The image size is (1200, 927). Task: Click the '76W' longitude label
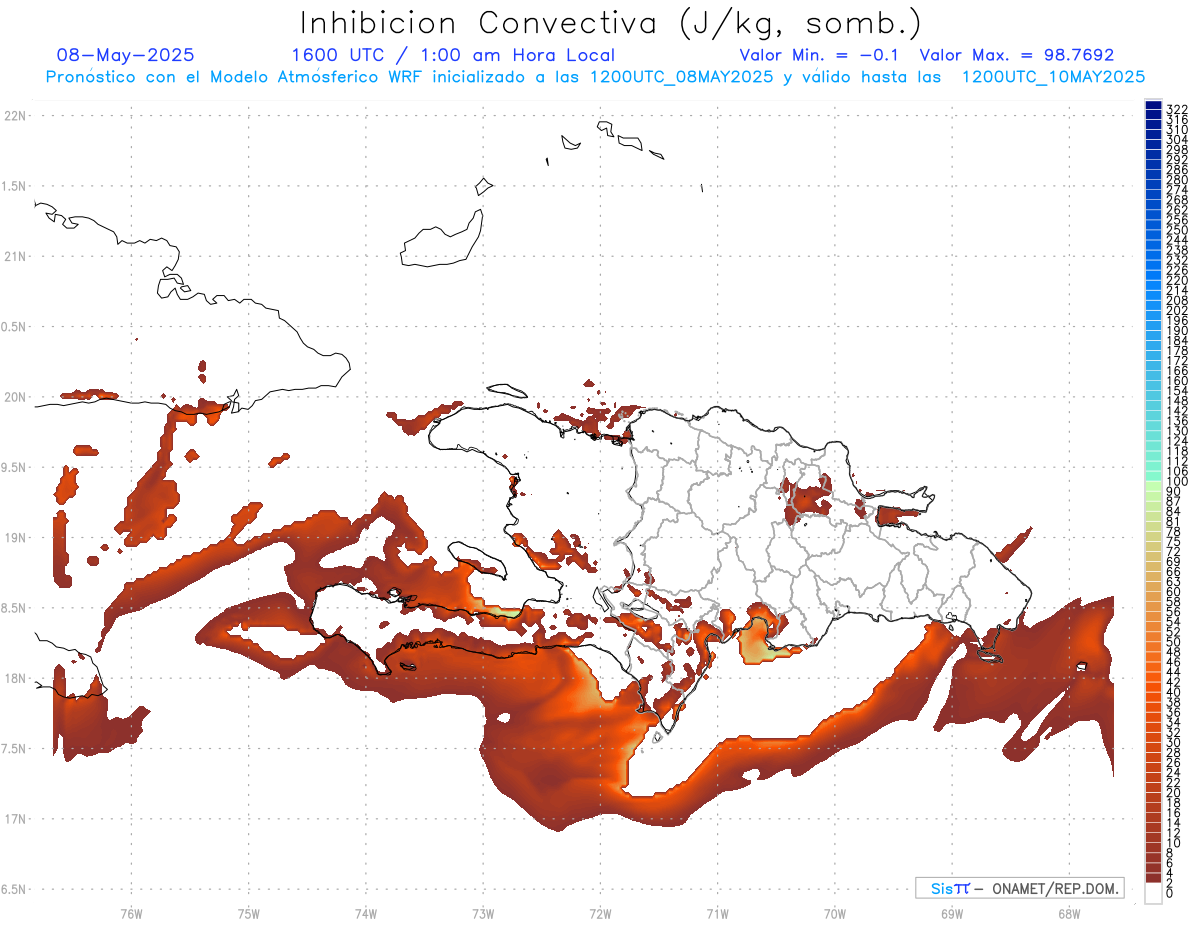click(131, 912)
